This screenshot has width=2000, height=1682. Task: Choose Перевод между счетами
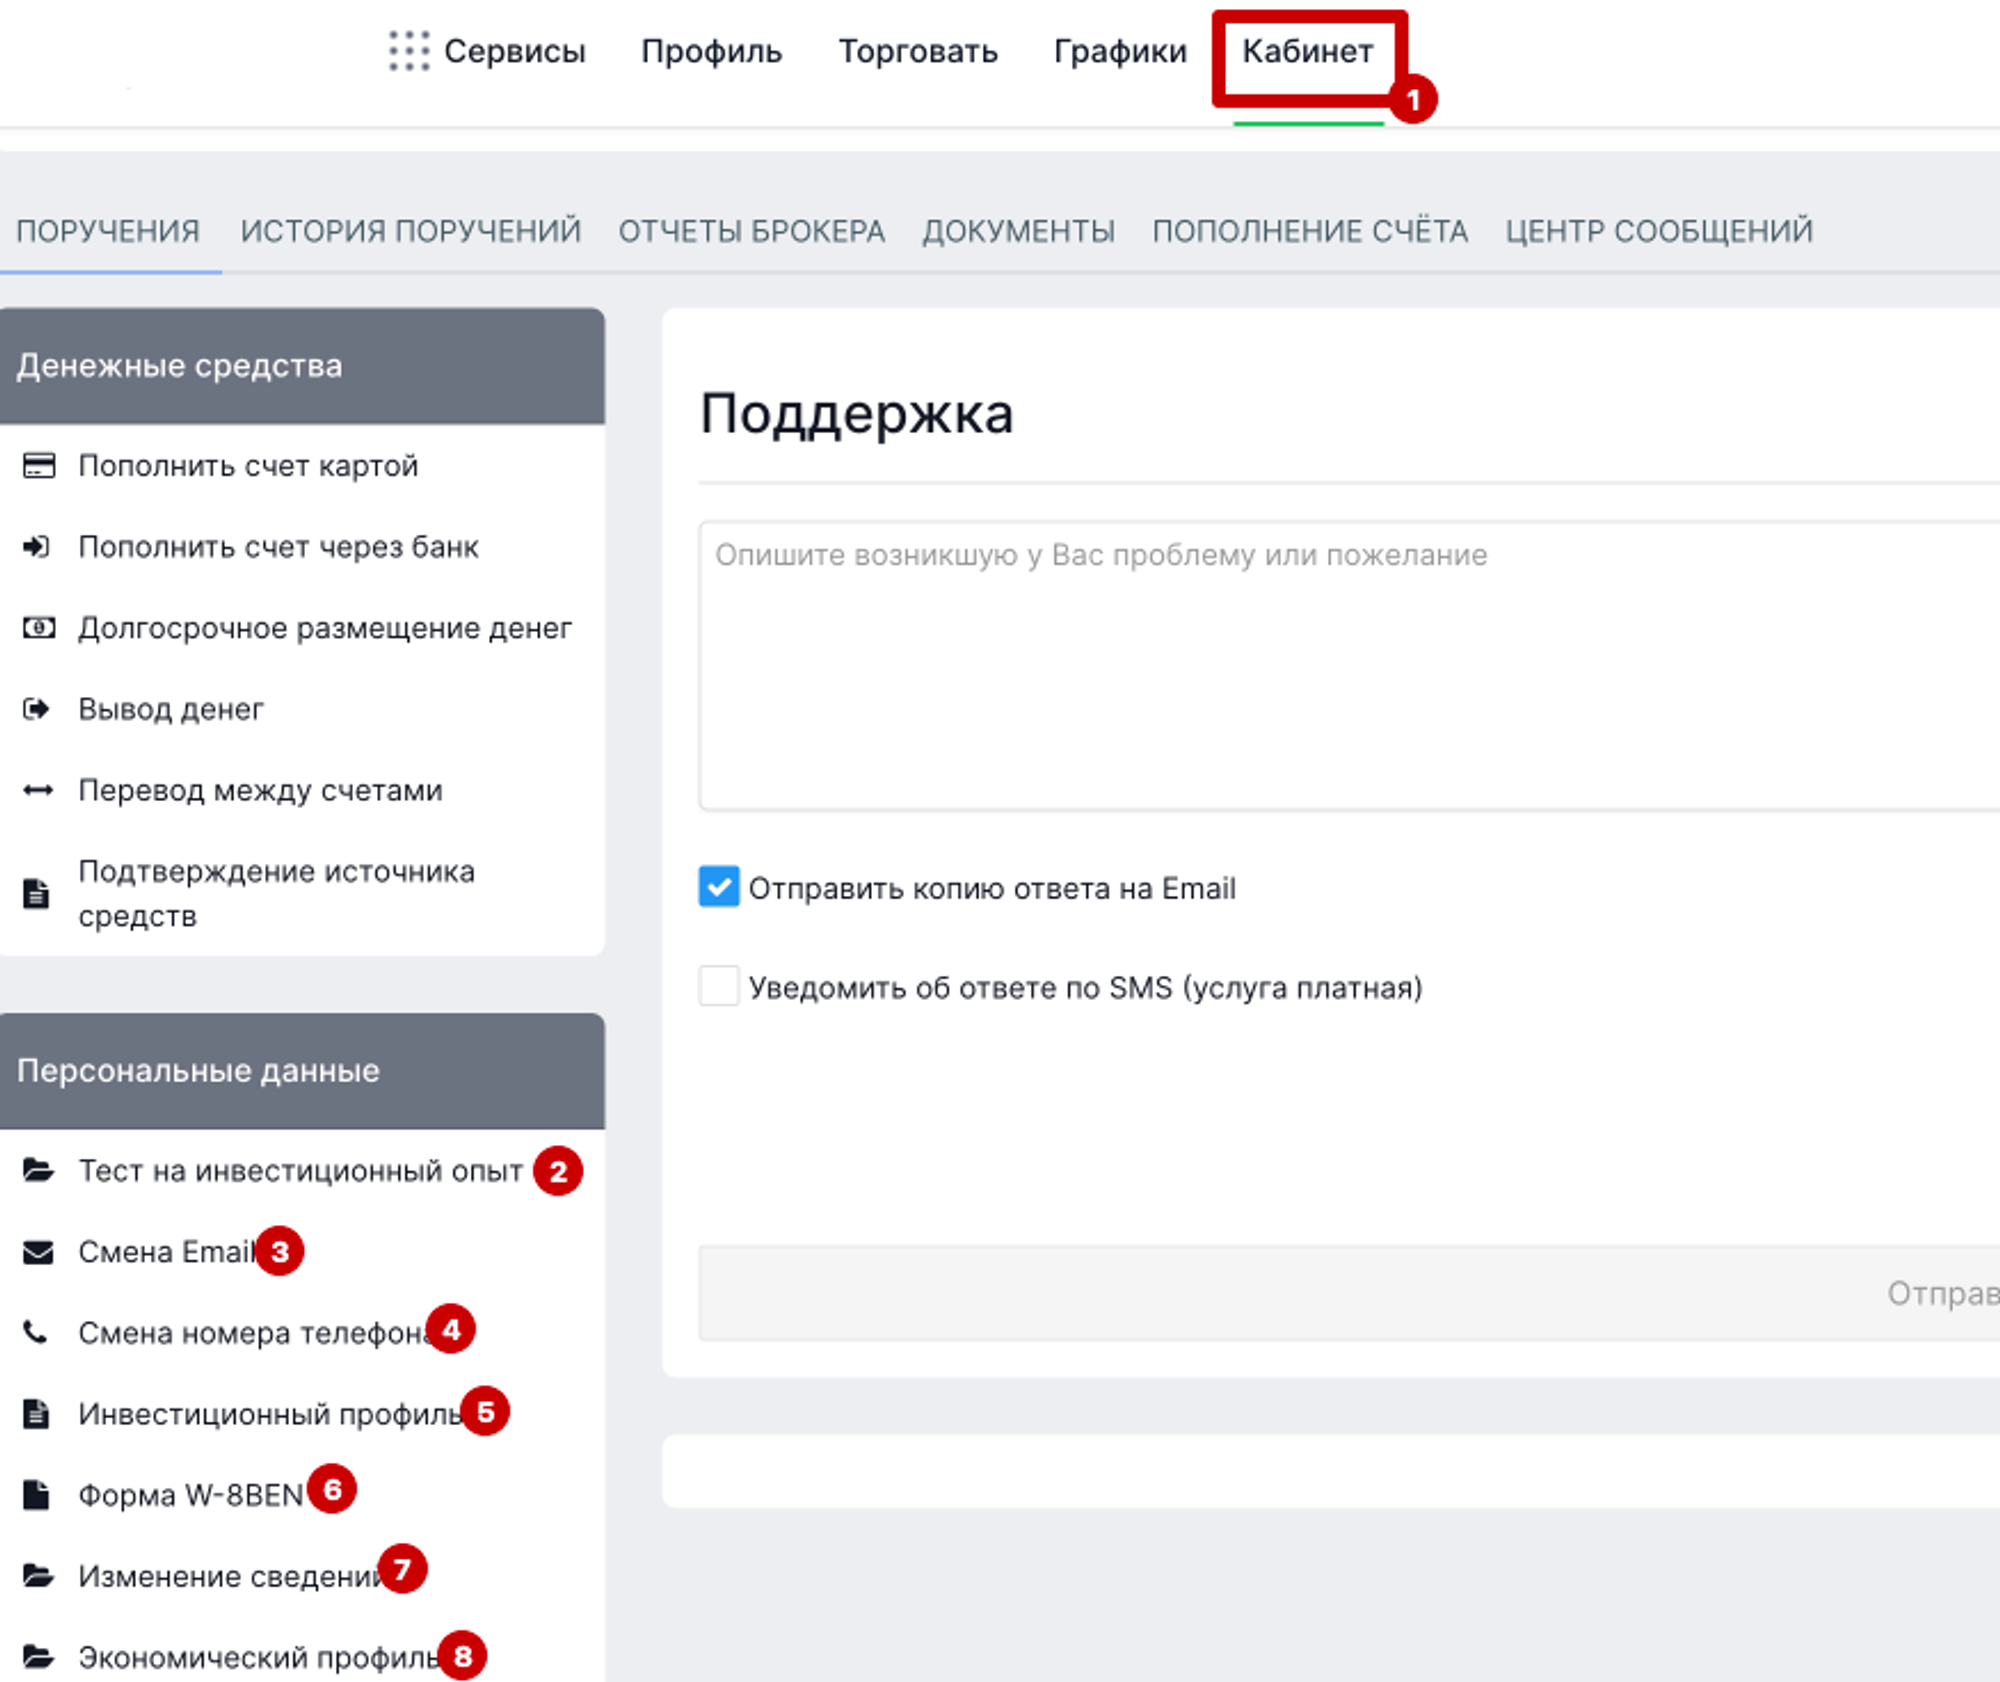[260, 790]
